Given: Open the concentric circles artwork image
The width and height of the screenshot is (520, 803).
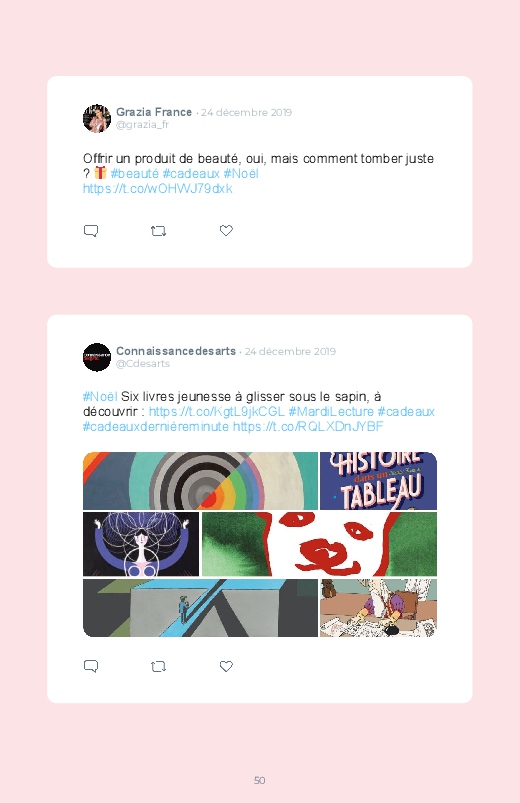Looking at the screenshot, I should 200,481.
